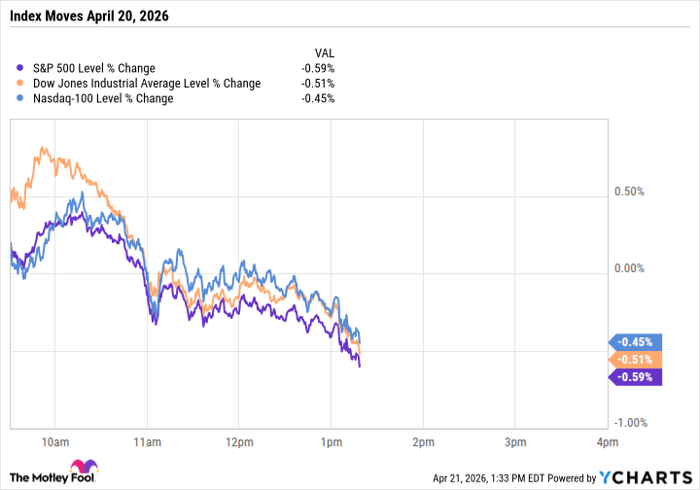The width and height of the screenshot is (700, 490).
Task: Click the 4pm time axis label
Action: 605,441
